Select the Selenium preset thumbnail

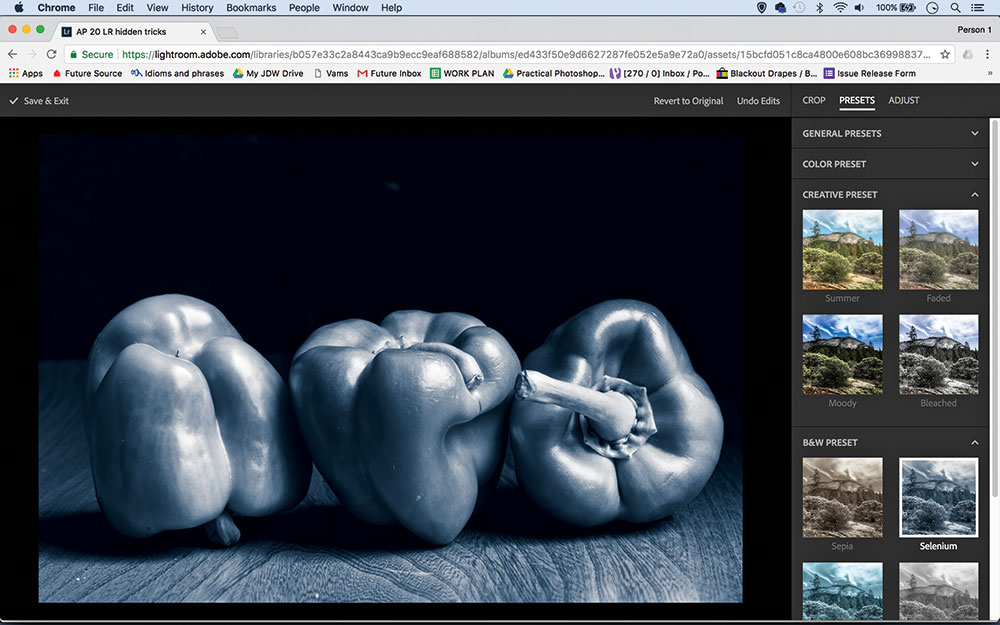click(x=938, y=497)
